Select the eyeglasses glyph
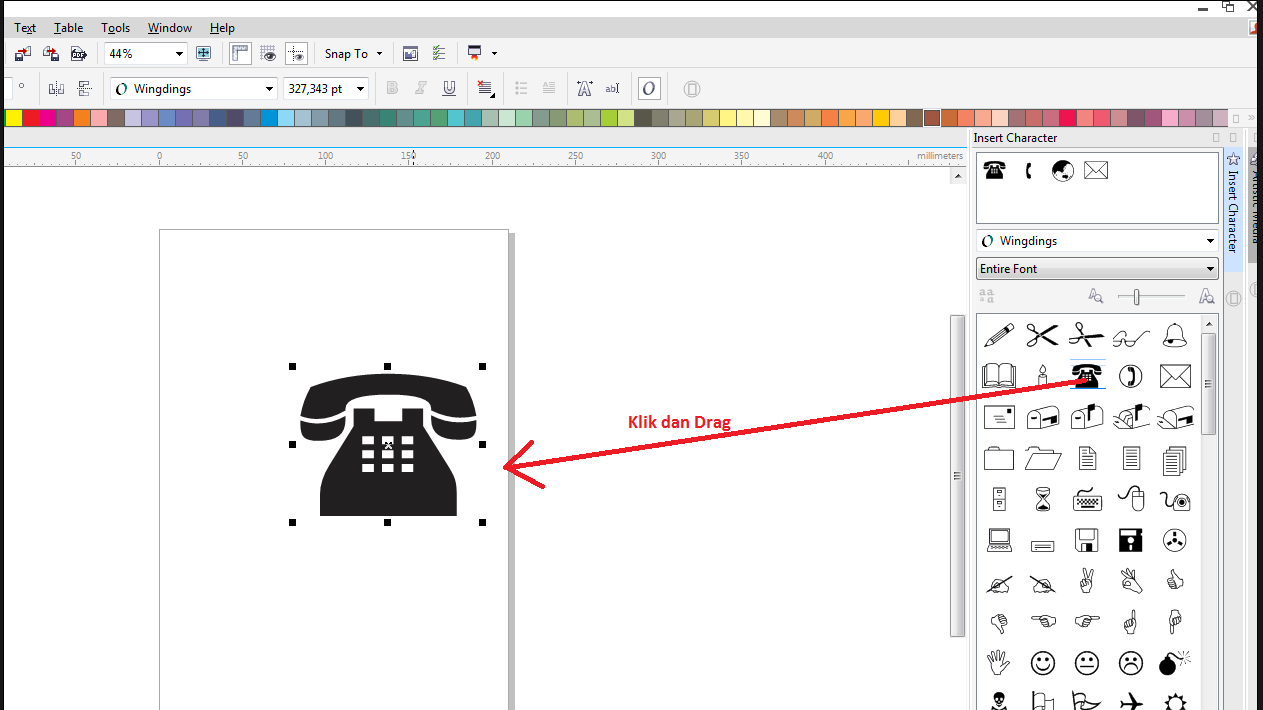 coord(1130,336)
